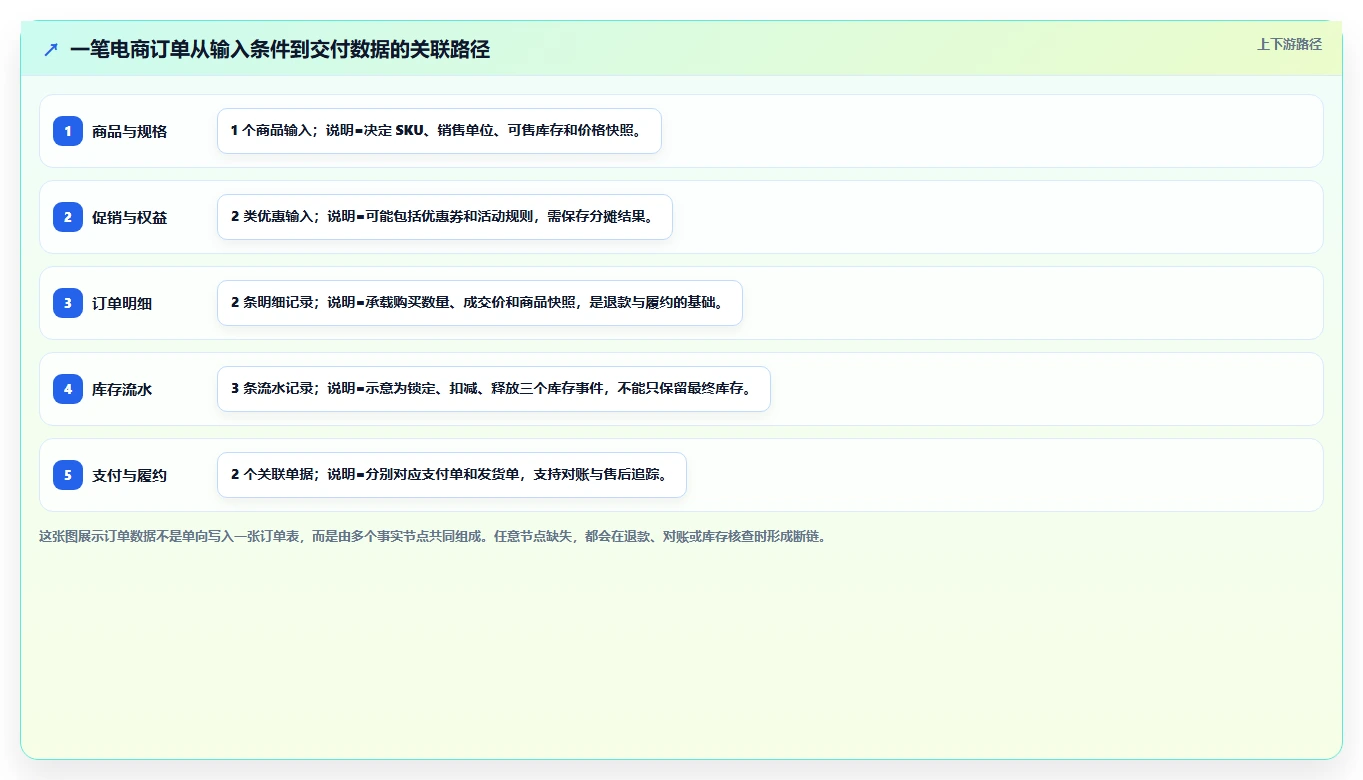Click the title 一笔电商订单从输入条件到交付数据的关联路径

(280, 49)
